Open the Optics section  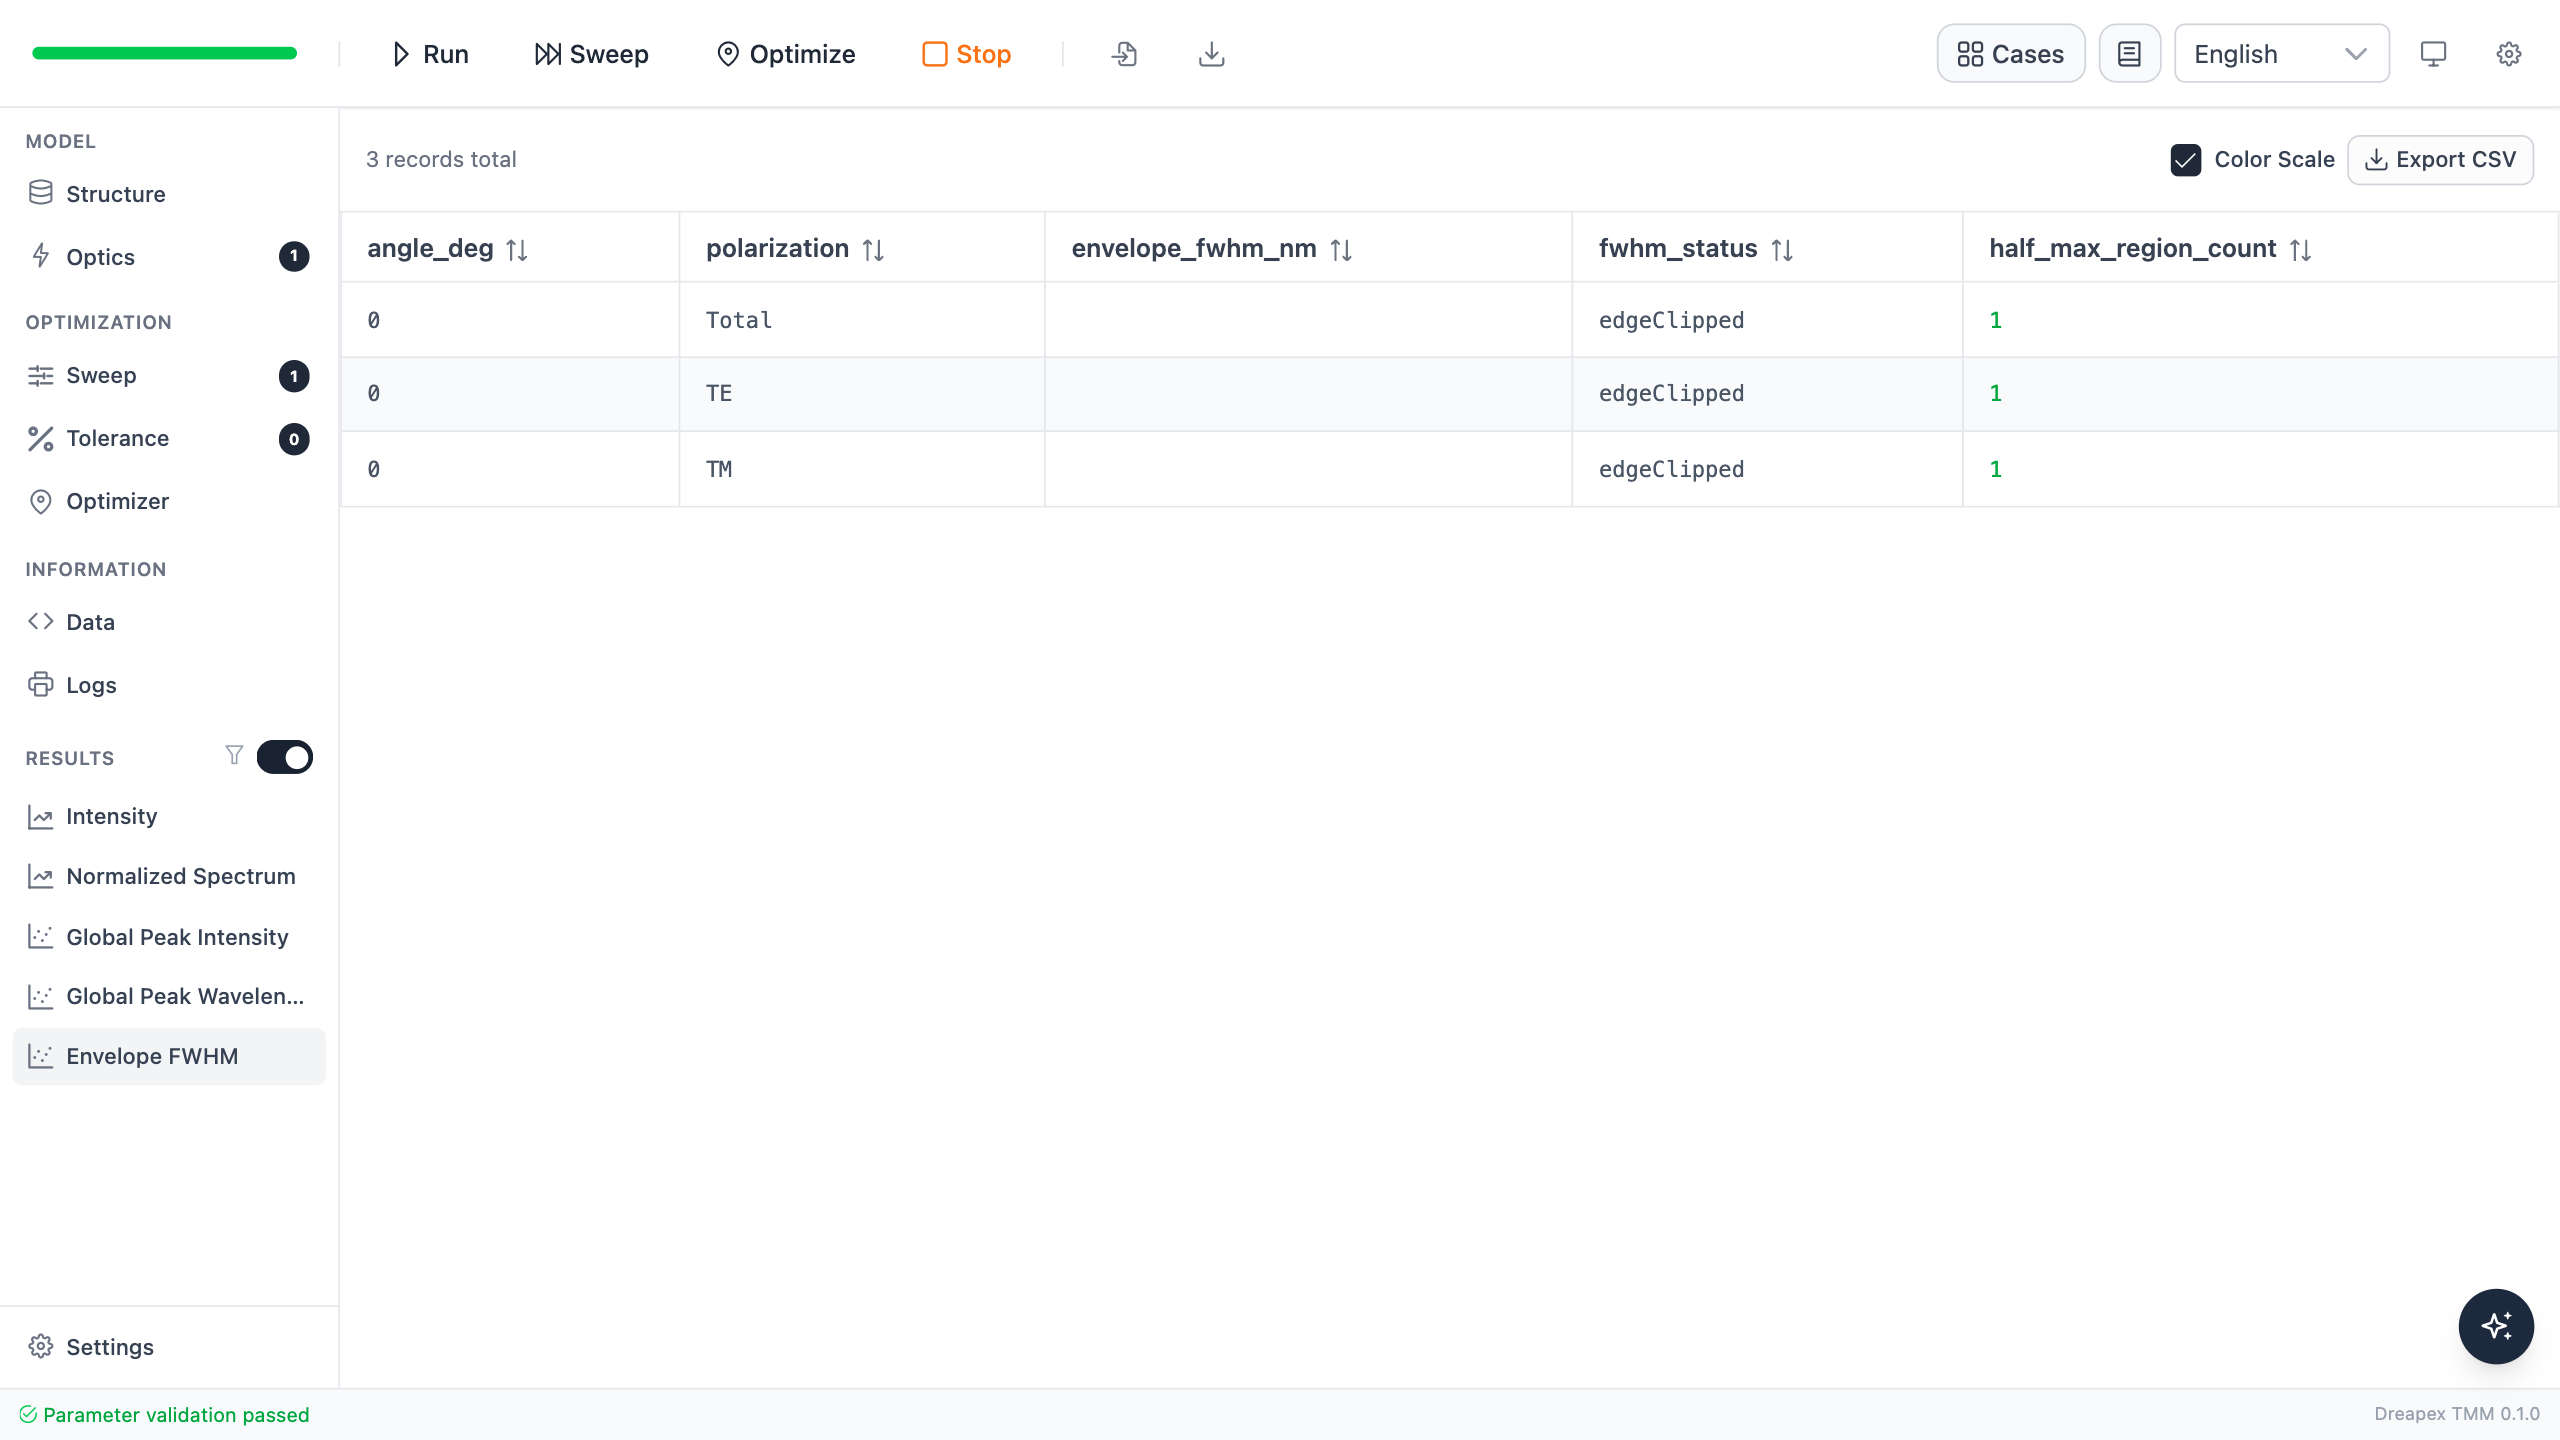tap(168, 257)
